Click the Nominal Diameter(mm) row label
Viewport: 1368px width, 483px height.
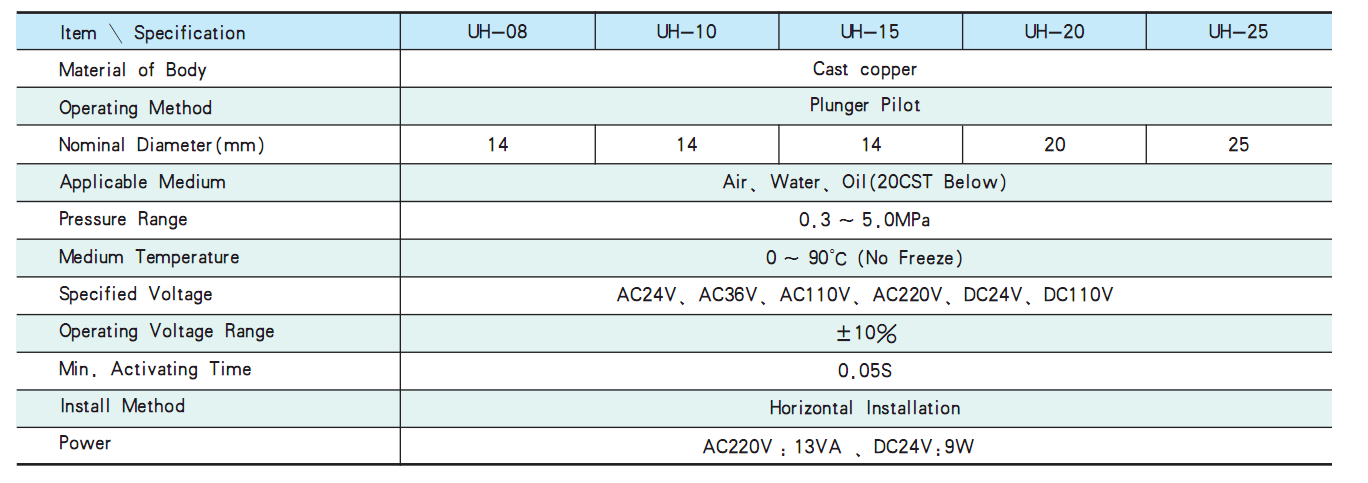(162, 145)
